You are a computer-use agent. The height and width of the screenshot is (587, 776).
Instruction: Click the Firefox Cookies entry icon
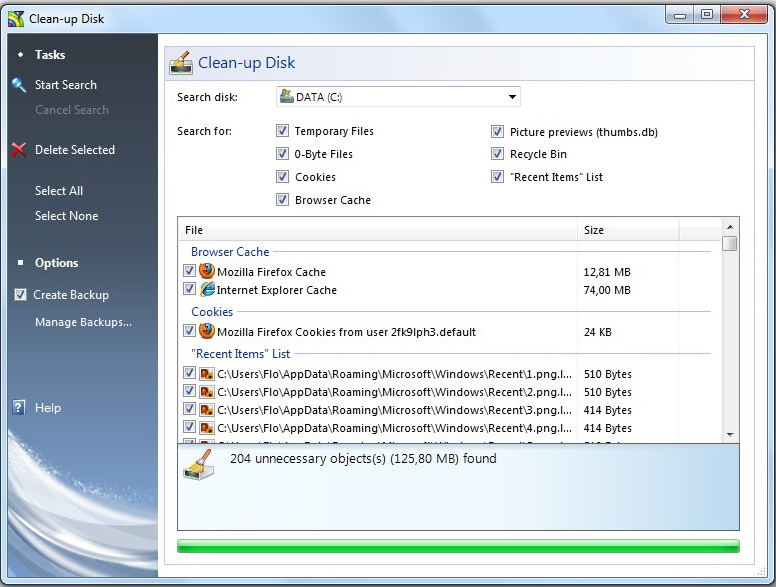(207, 332)
